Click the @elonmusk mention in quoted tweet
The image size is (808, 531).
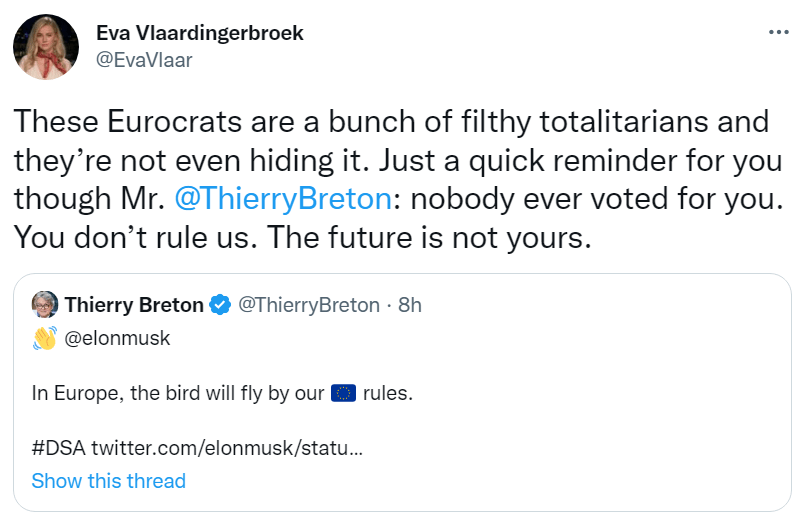click(x=117, y=339)
